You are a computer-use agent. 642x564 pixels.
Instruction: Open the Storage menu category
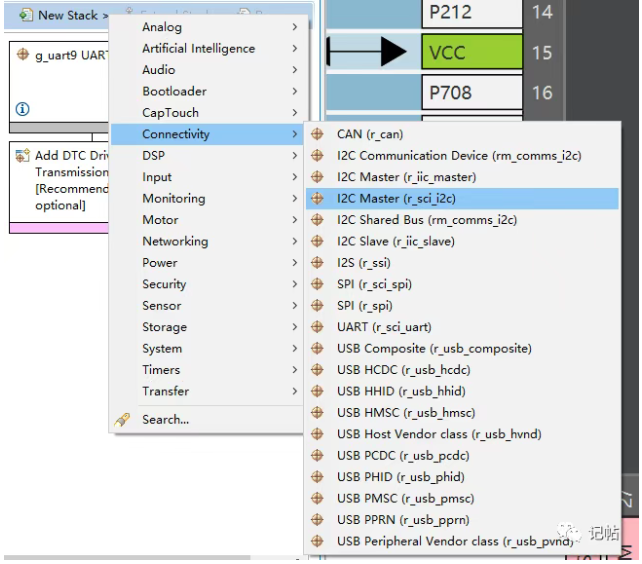207,327
